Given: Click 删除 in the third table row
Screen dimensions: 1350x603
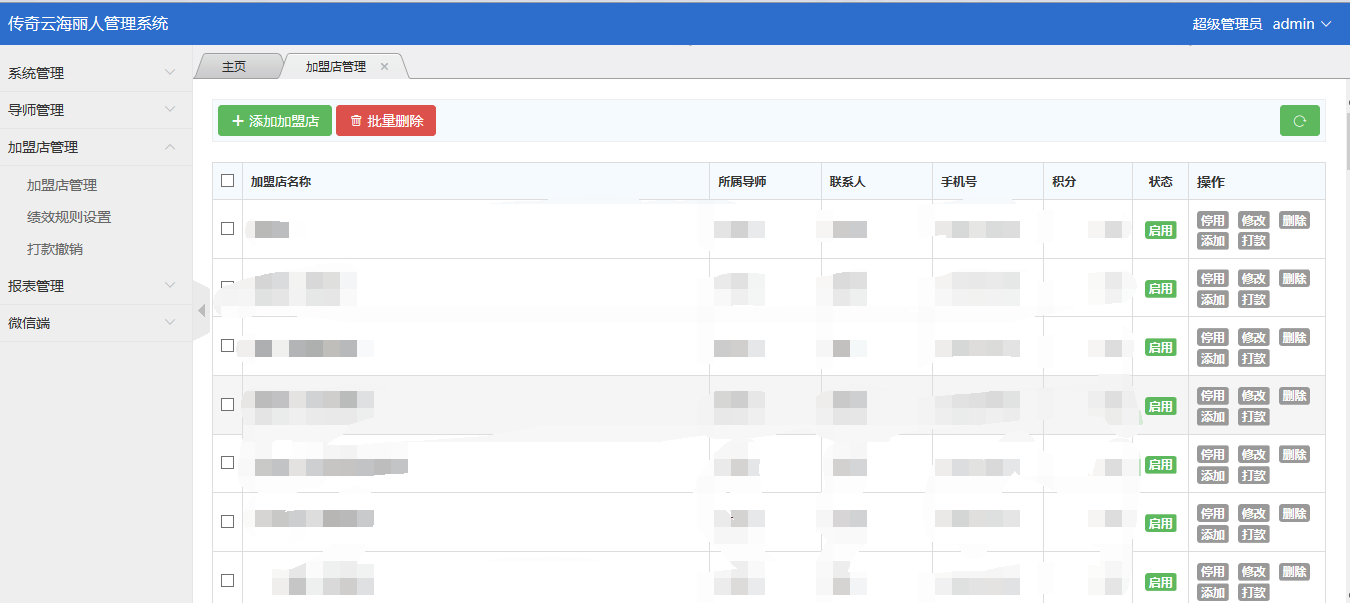Looking at the screenshot, I should coord(1294,338).
